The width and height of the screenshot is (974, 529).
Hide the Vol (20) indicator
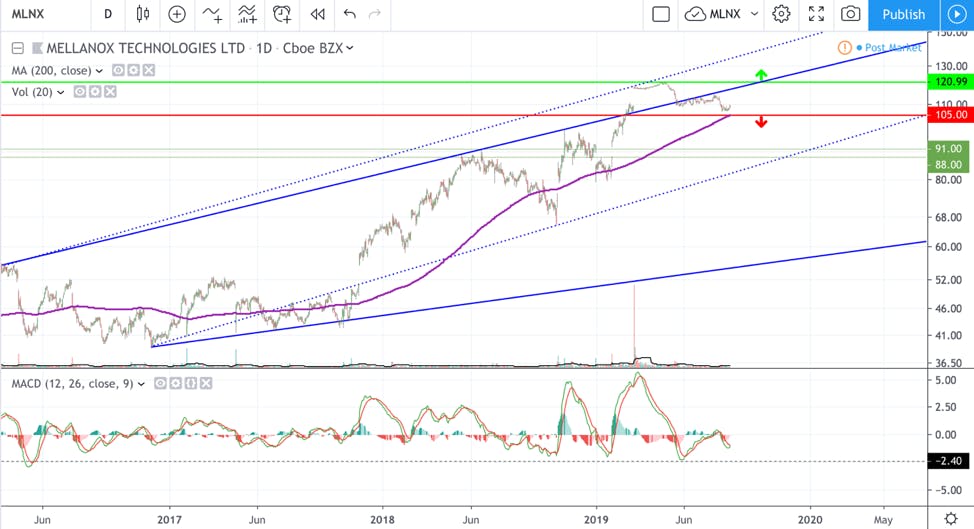80,92
